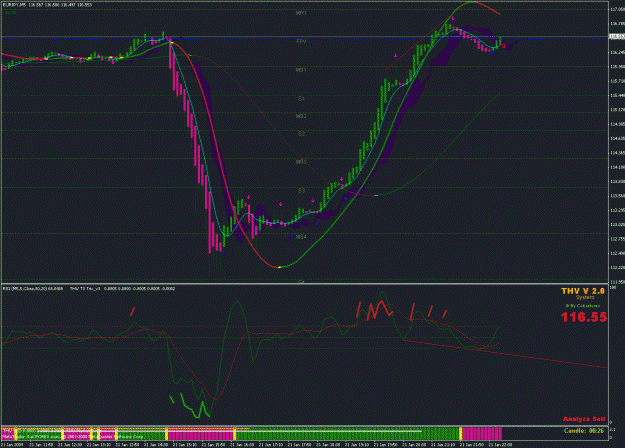This screenshot has width=625, height=448.
Task: Click the MS3 pivot level label
Action: click(x=301, y=162)
